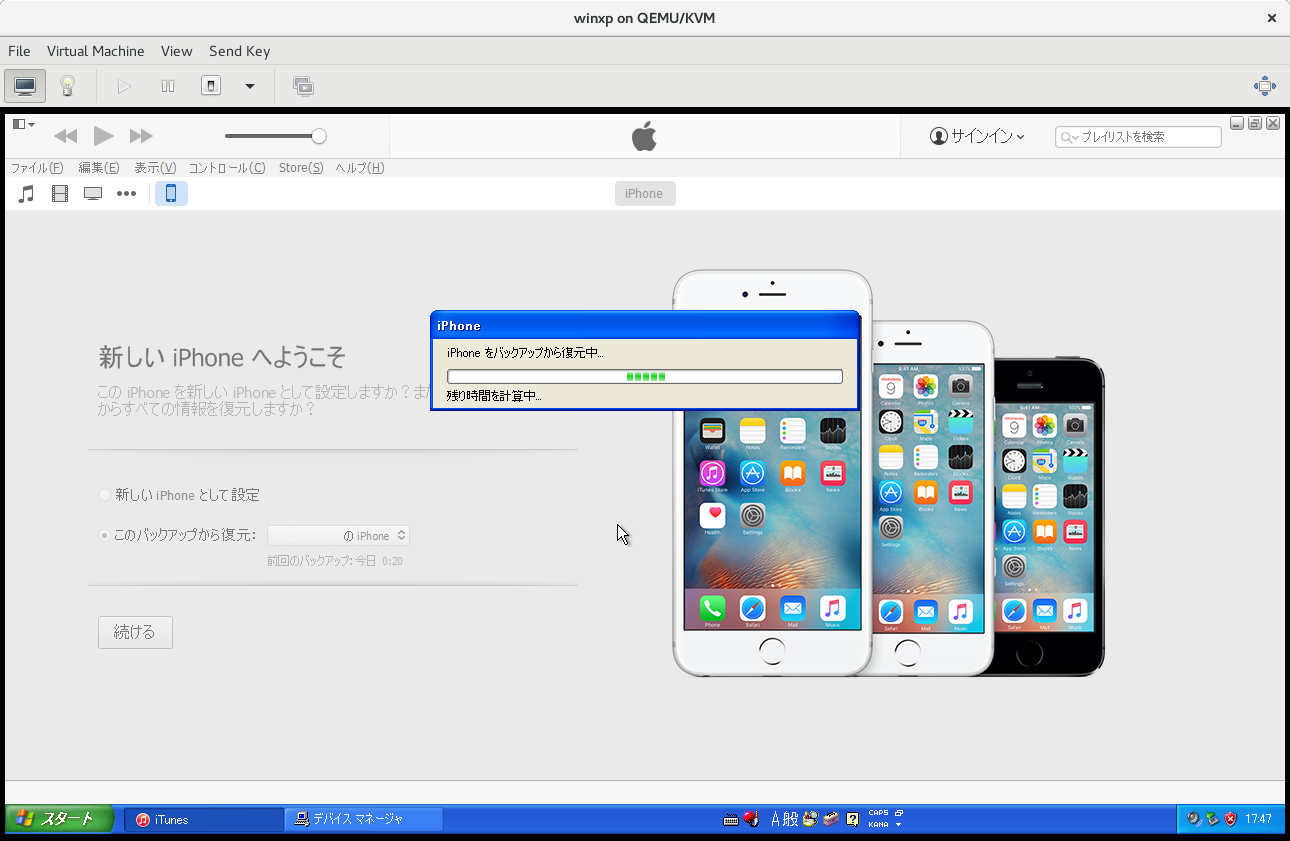Open the search magnifier options arrow
This screenshot has height=841, width=1290.
pyautogui.click(x=1069, y=137)
